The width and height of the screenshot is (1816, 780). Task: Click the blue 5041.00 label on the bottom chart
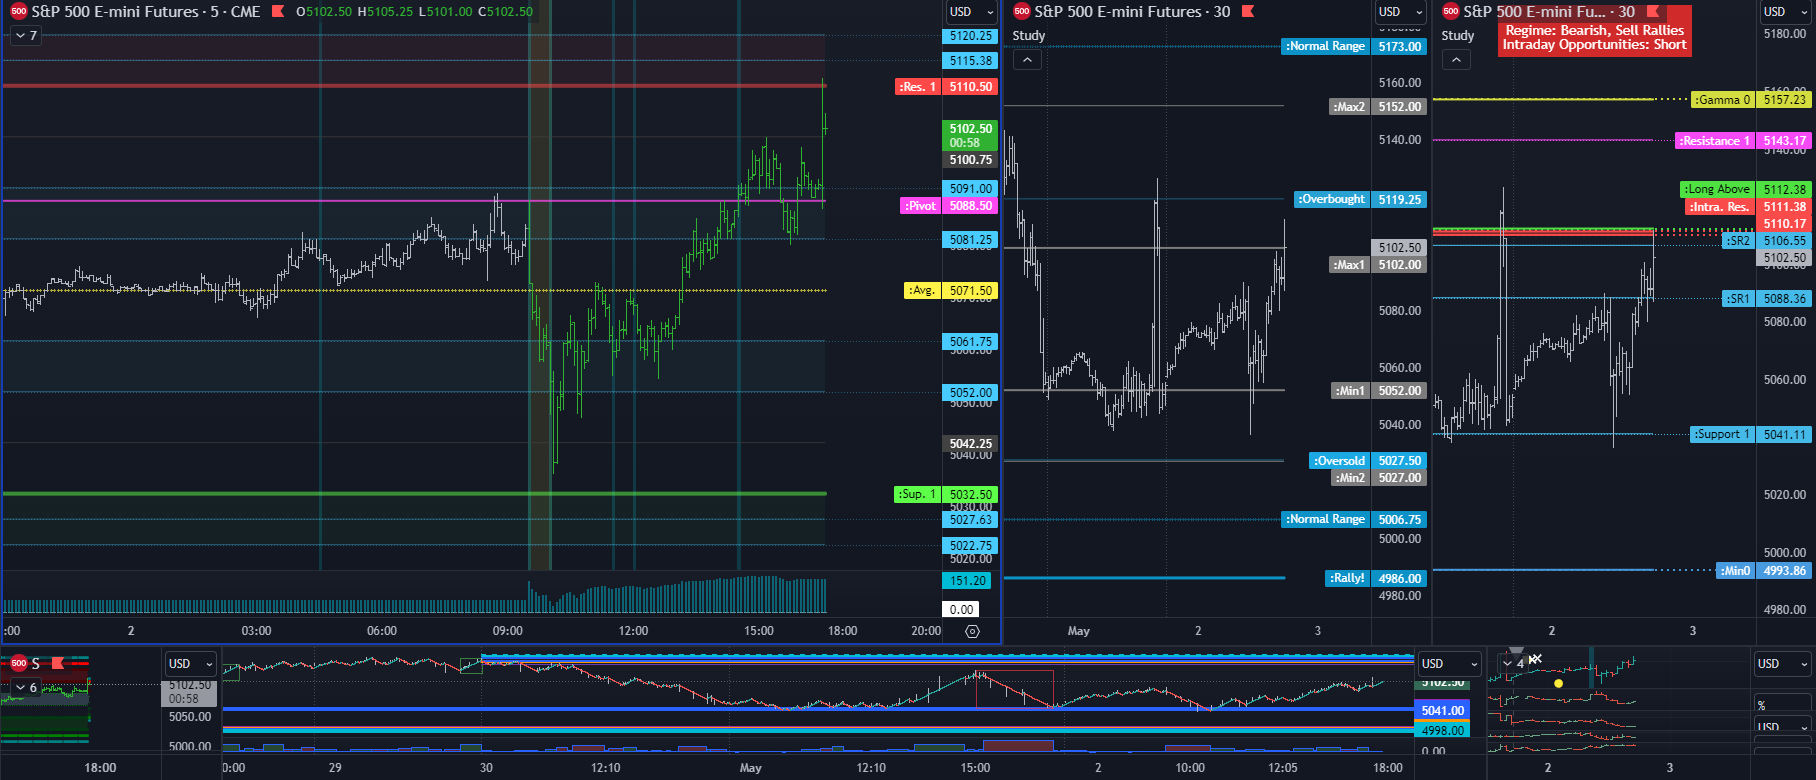coord(1443,710)
